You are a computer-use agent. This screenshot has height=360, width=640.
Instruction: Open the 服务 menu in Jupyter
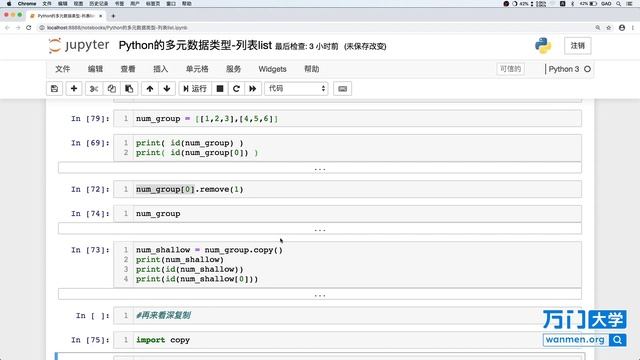[x=233, y=69]
